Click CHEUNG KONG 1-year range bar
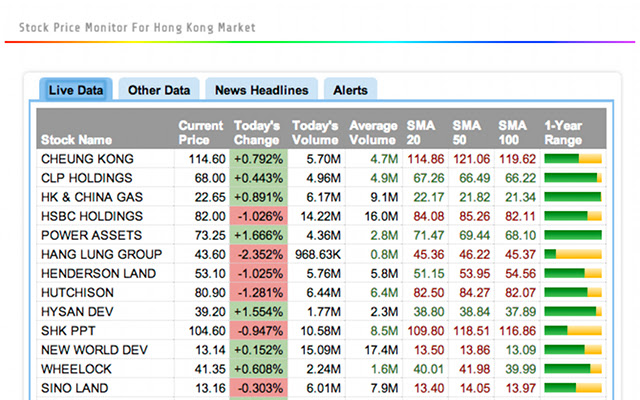Screen dimensions: 640x400 (x=573, y=158)
